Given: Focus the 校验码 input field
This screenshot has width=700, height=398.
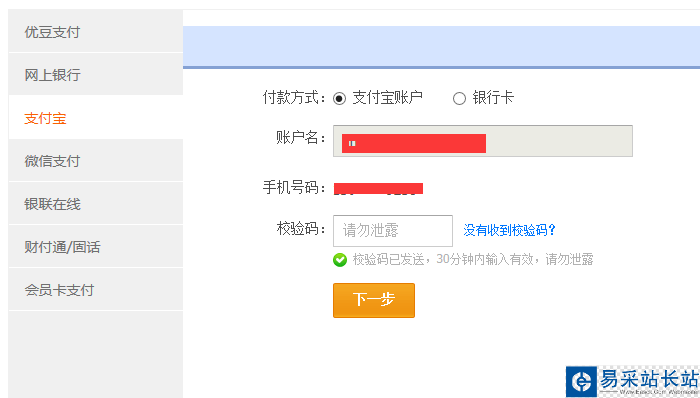Looking at the screenshot, I should pyautogui.click(x=393, y=231).
